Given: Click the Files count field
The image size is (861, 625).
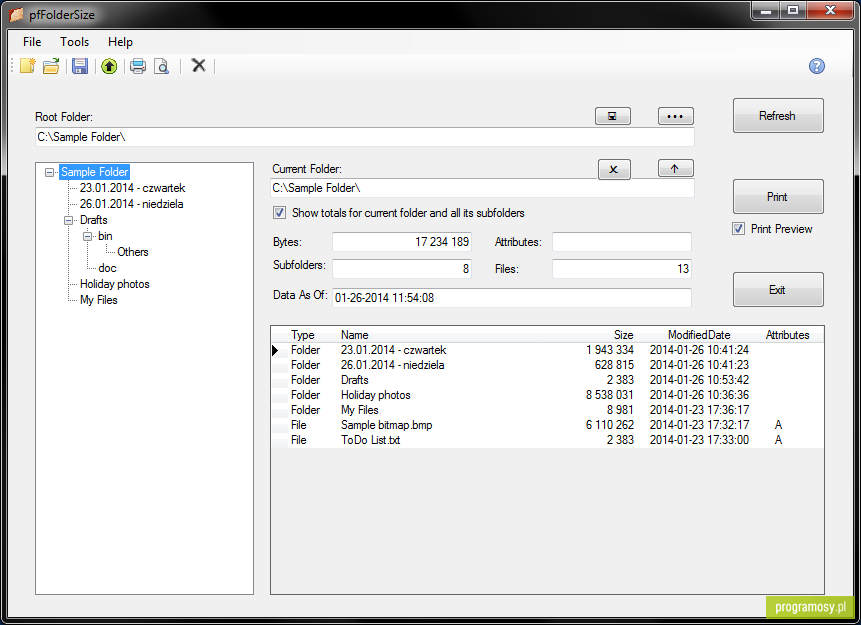Looking at the screenshot, I should tap(622, 269).
